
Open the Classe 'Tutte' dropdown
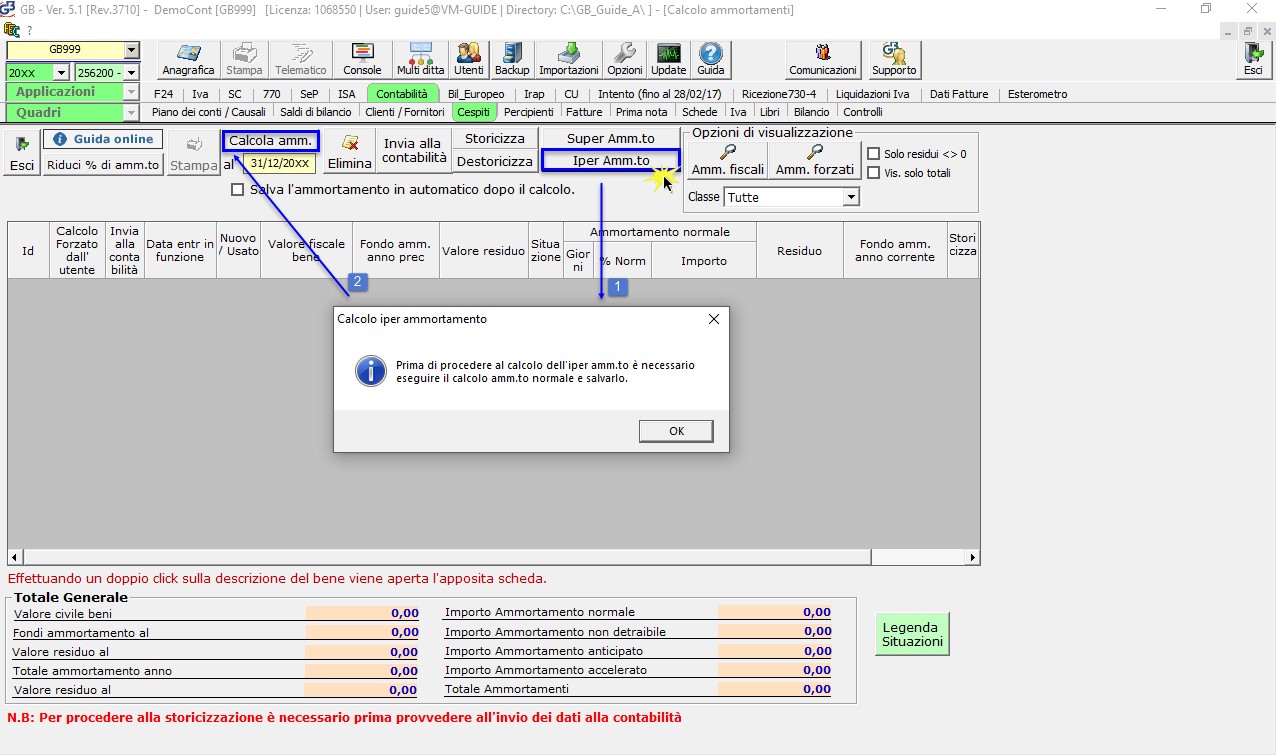(x=851, y=197)
